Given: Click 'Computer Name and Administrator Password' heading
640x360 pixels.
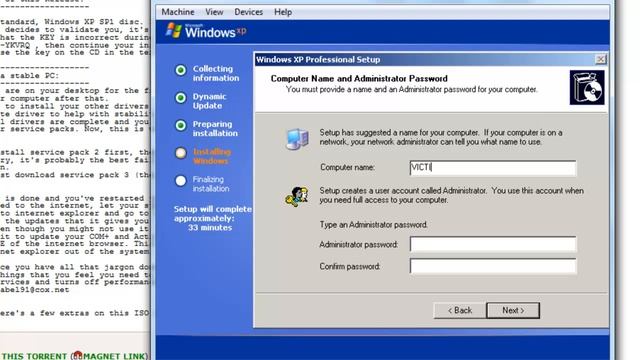Looking at the screenshot, I should pos(359,78).
